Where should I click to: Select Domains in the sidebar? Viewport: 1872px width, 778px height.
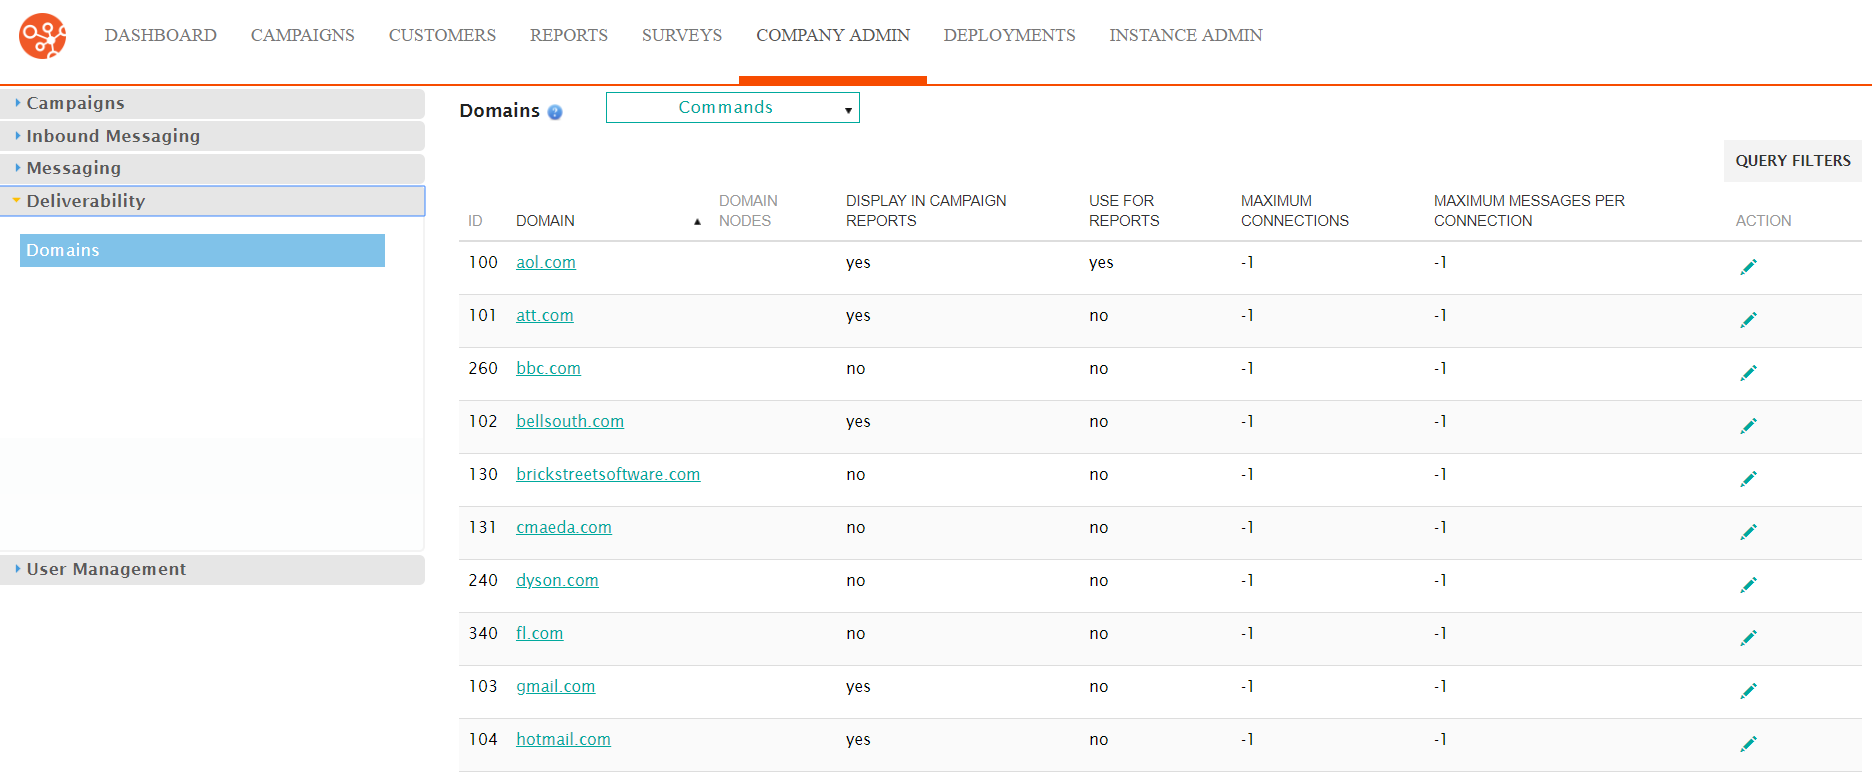(202, 250)
